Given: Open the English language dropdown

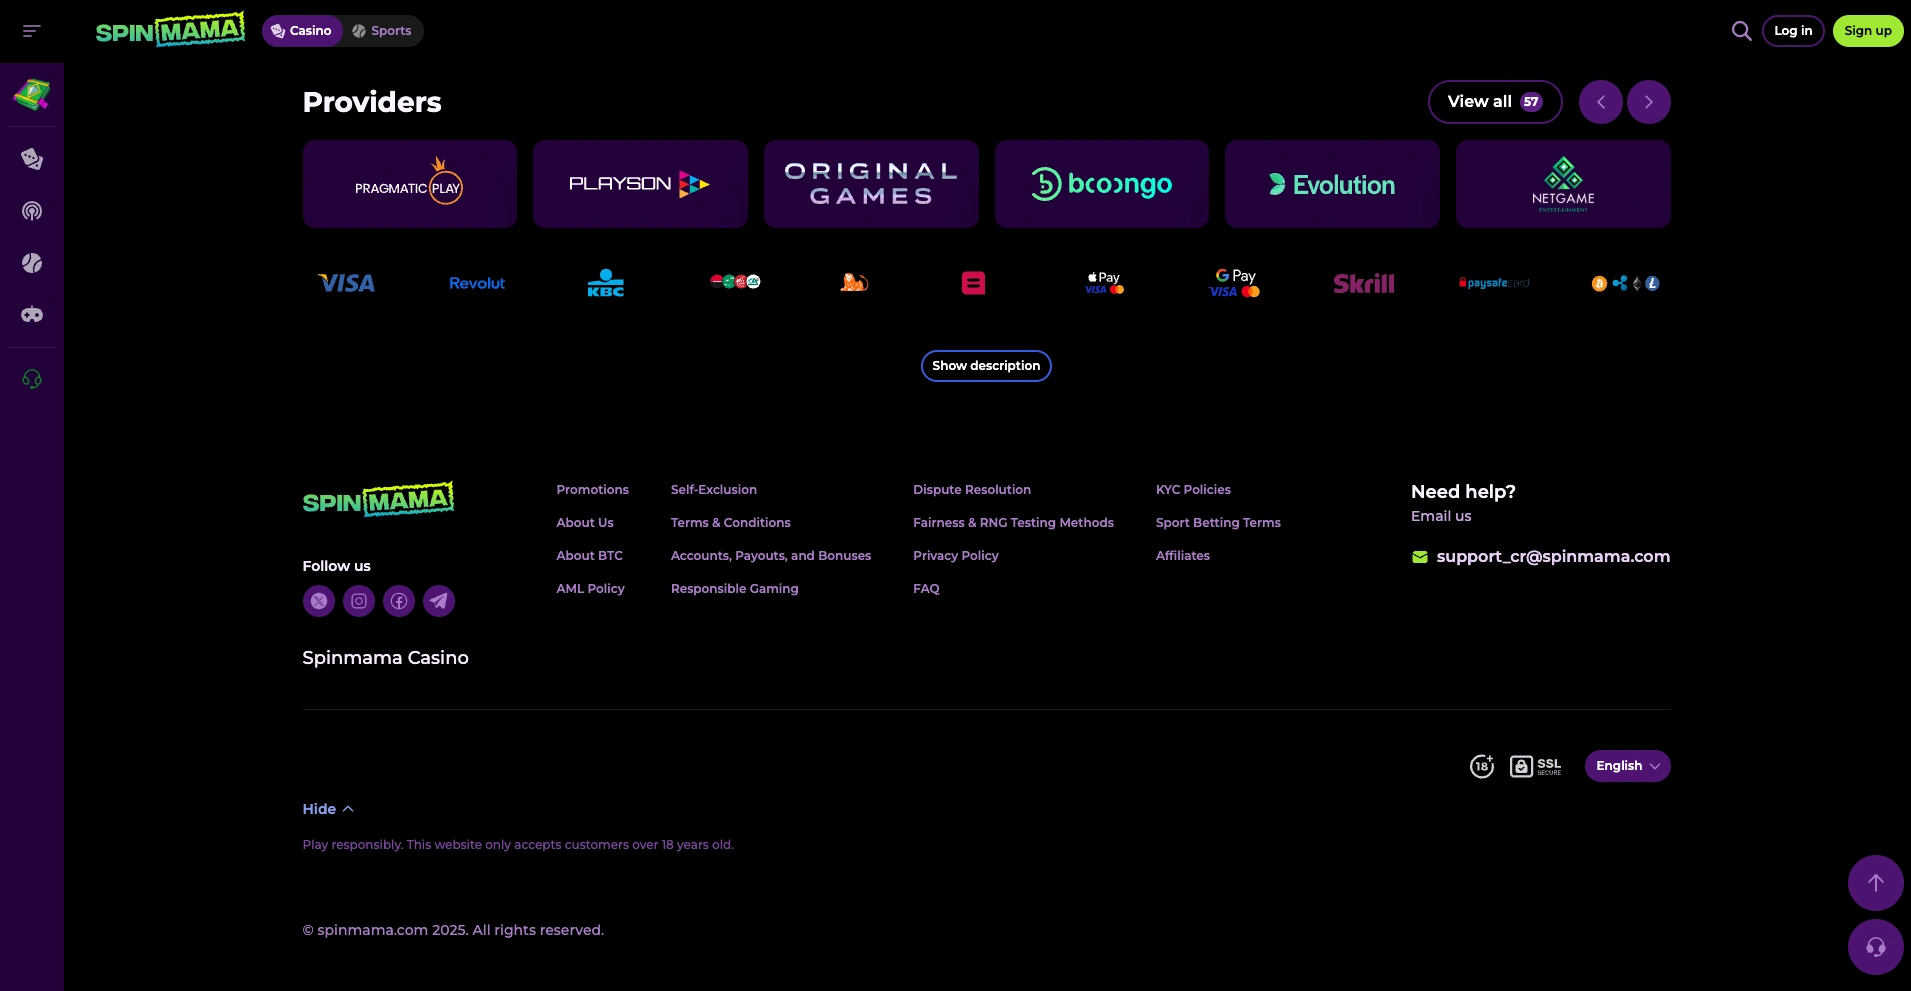Looking at the screenshot, I should 1626,766.
